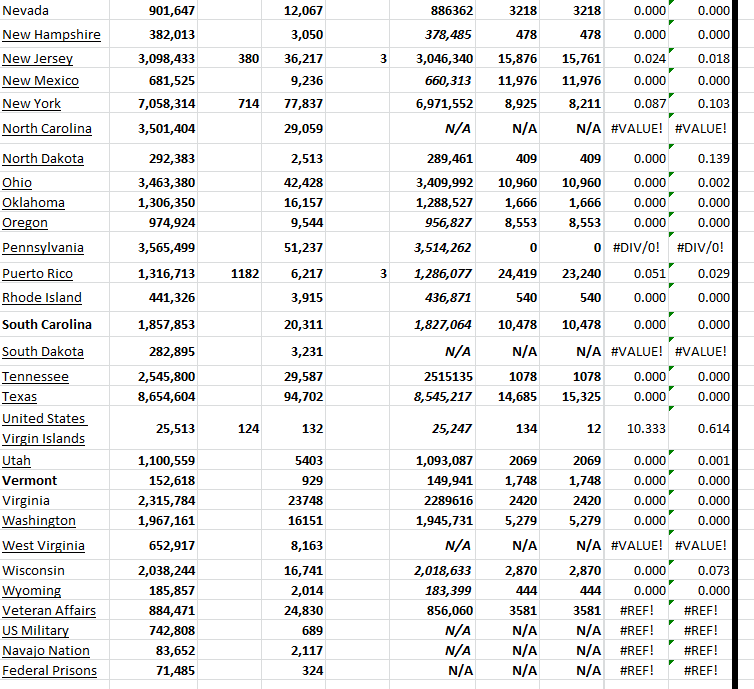Select the cell containing 7,058,314
Viewport: 754px width, 689px height.
[x=166, y=104]
